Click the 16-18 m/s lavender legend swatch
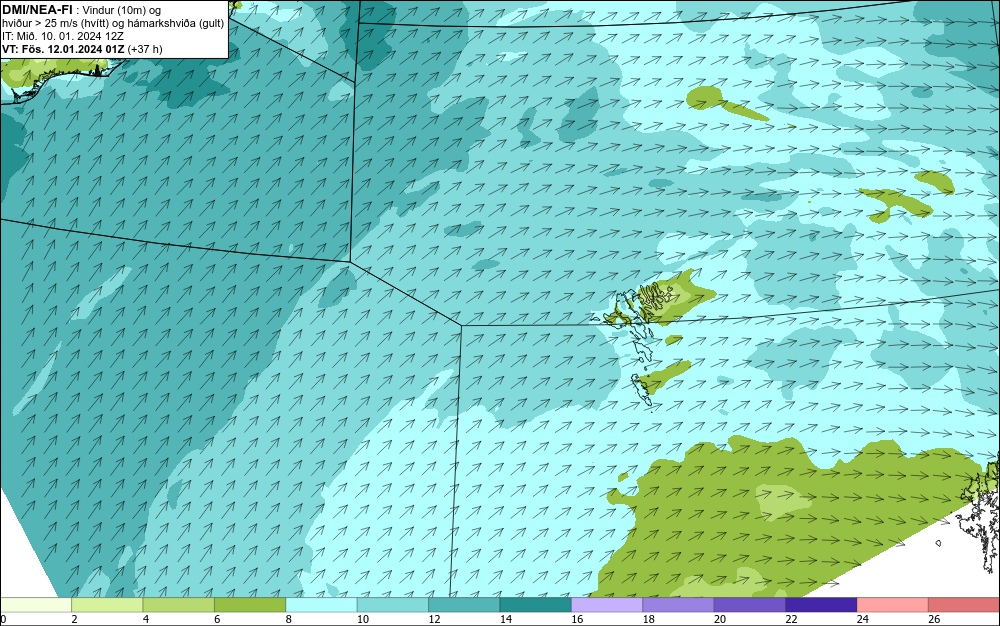1000x626 pixels. click(x=607, y=605)
